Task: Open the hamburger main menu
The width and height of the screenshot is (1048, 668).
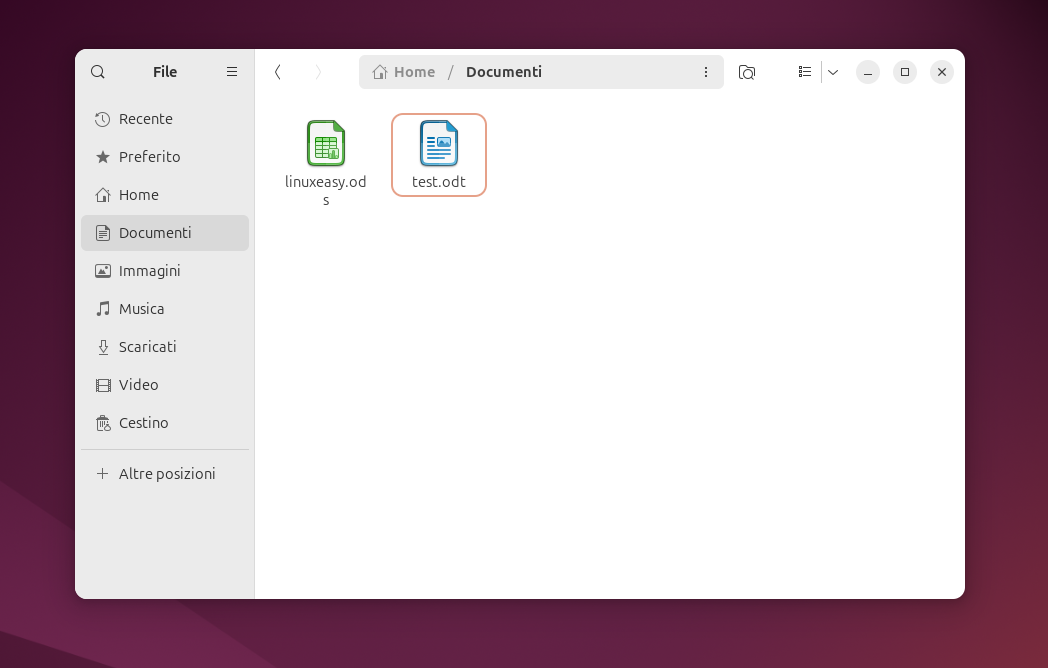Action: [232, 72]
